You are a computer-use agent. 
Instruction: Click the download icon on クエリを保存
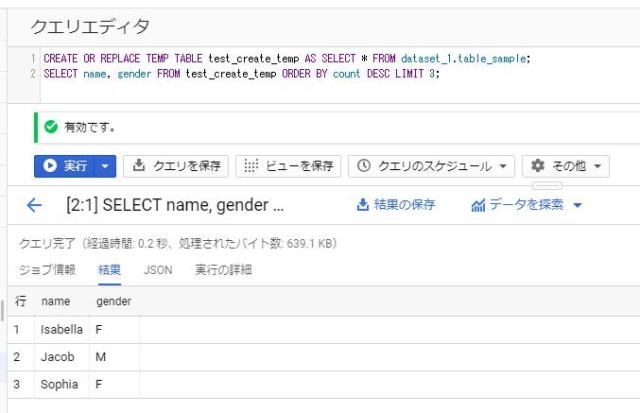click(139, 165)
